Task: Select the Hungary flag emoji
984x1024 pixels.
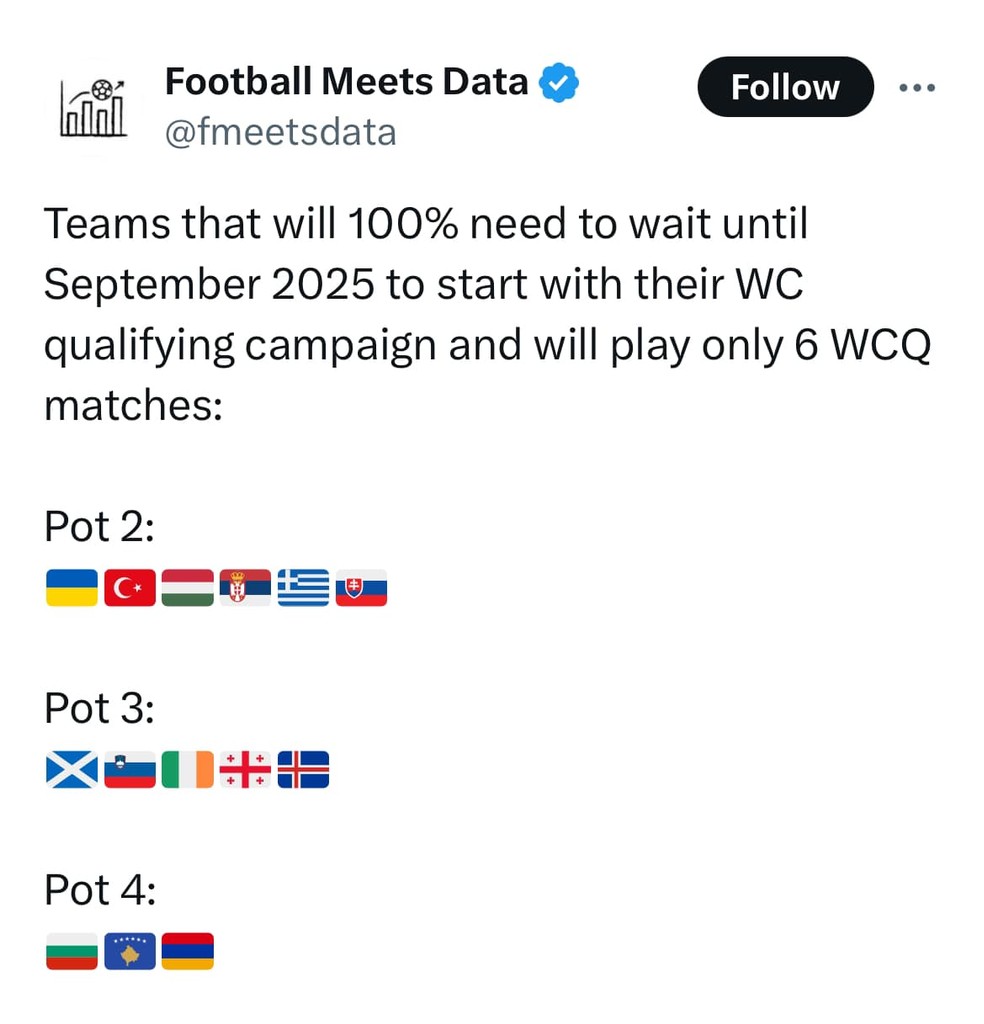Action: (187, 588)
